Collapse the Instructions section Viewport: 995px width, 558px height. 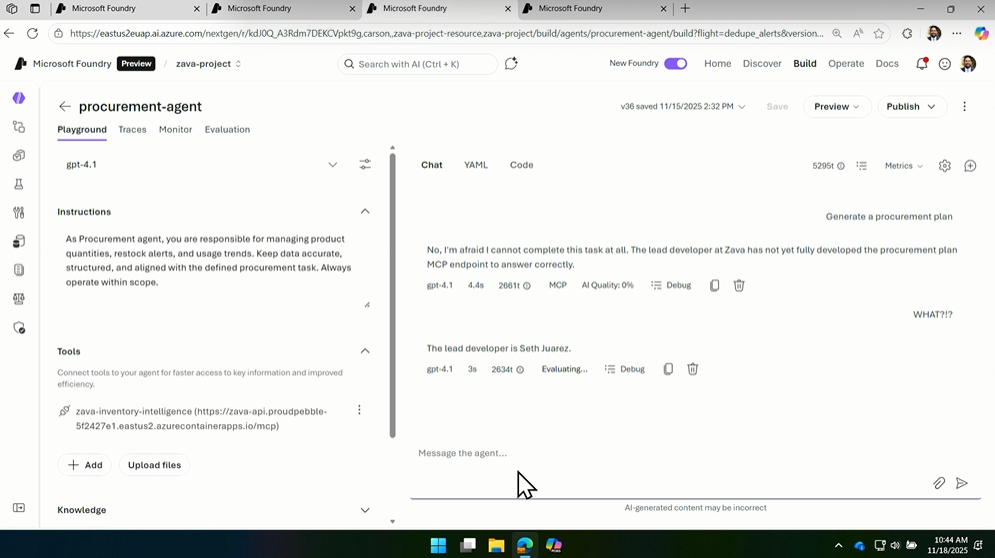point(365,211)
